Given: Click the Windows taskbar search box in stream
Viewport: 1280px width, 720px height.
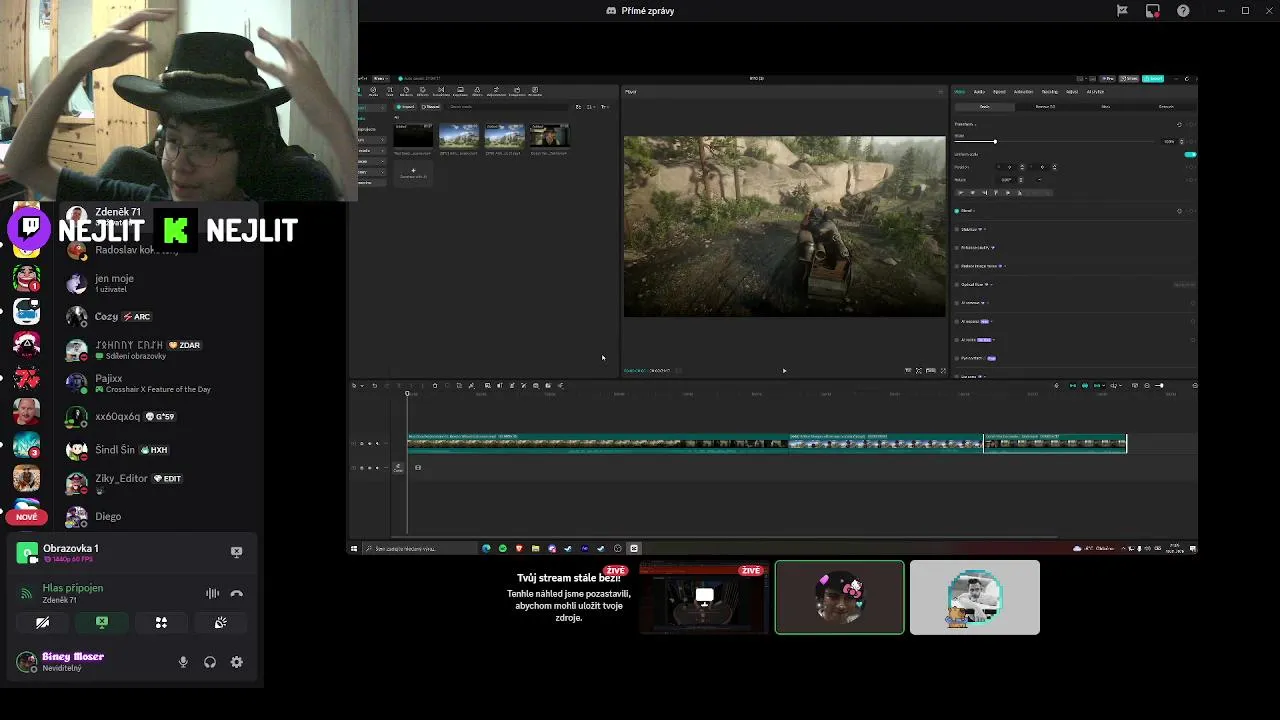Looking at the screenshot, I should point(420,548).
